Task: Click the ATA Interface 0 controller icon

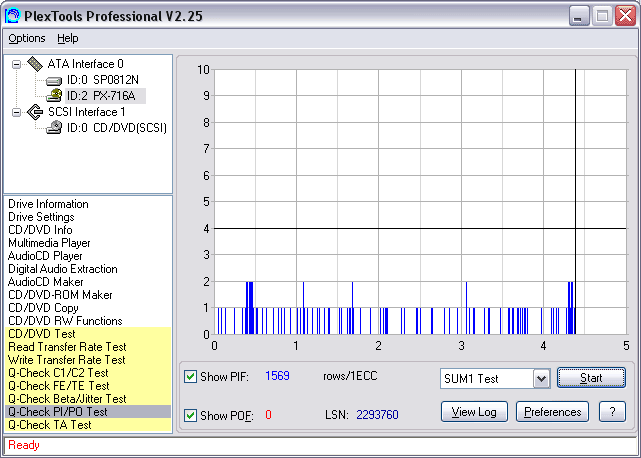Action: [x=35, y=64]
